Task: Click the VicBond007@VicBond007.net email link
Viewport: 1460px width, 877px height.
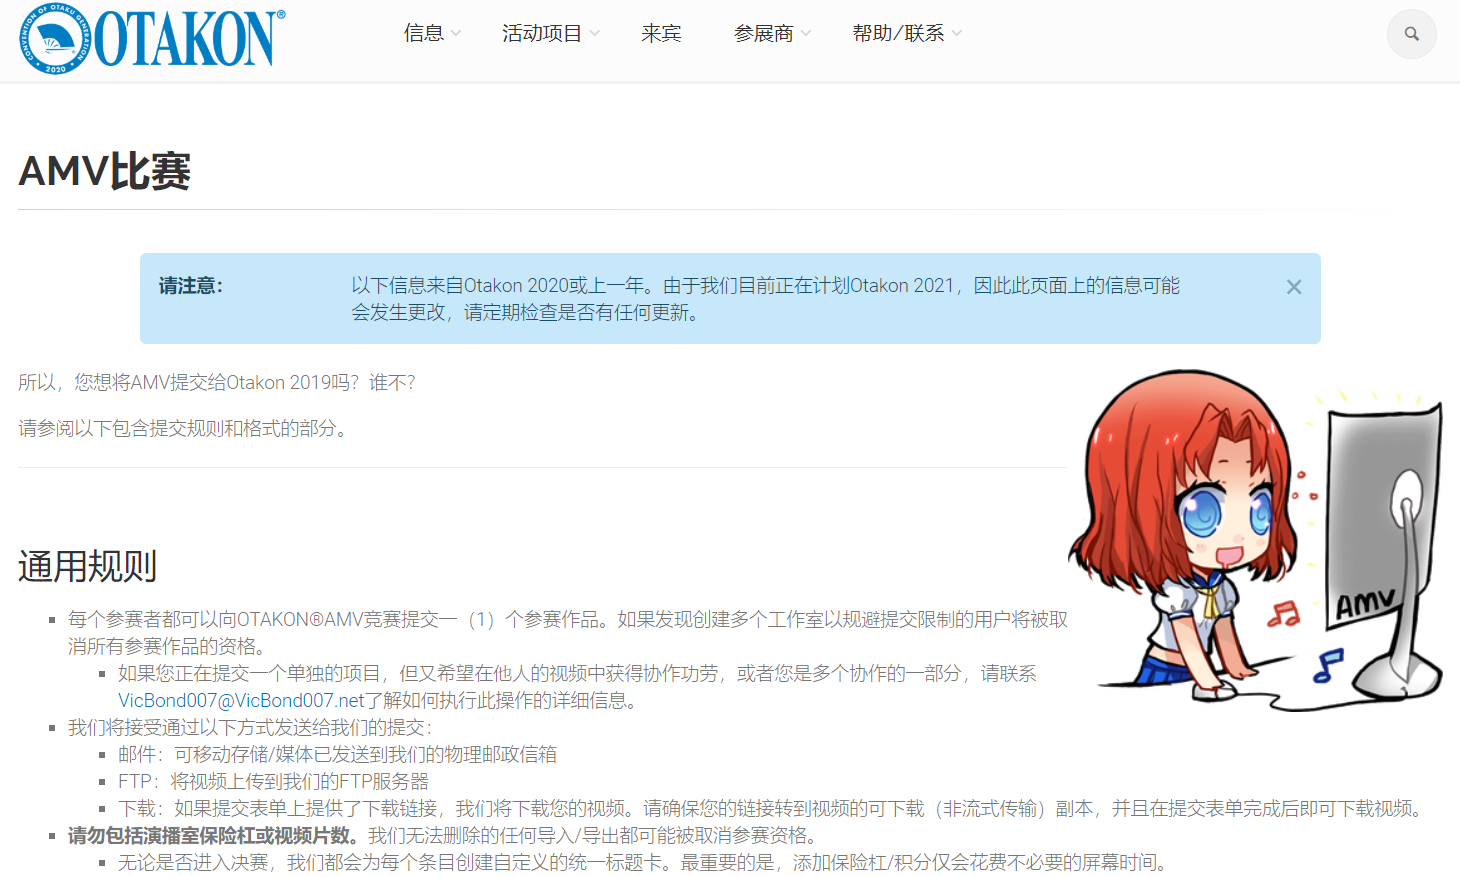Action: [241, 700]
